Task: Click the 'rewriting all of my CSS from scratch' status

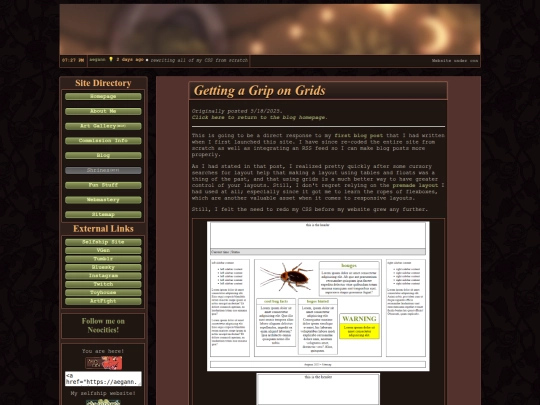Action: tap(199, 60)
